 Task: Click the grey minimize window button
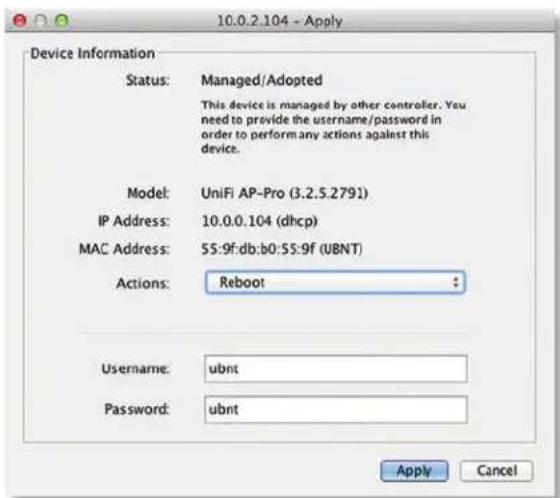click(41, 20)
